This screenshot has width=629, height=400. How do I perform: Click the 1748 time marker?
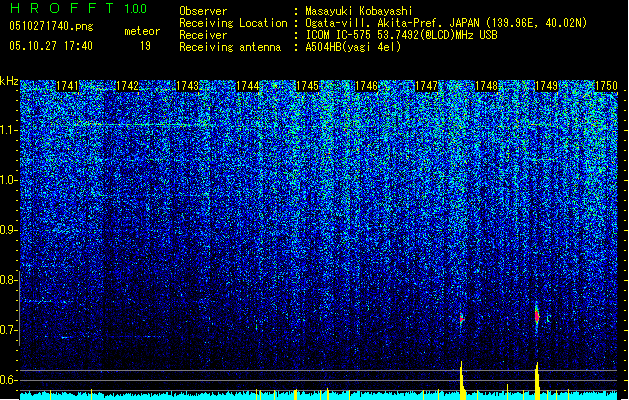tap(486, 86)
